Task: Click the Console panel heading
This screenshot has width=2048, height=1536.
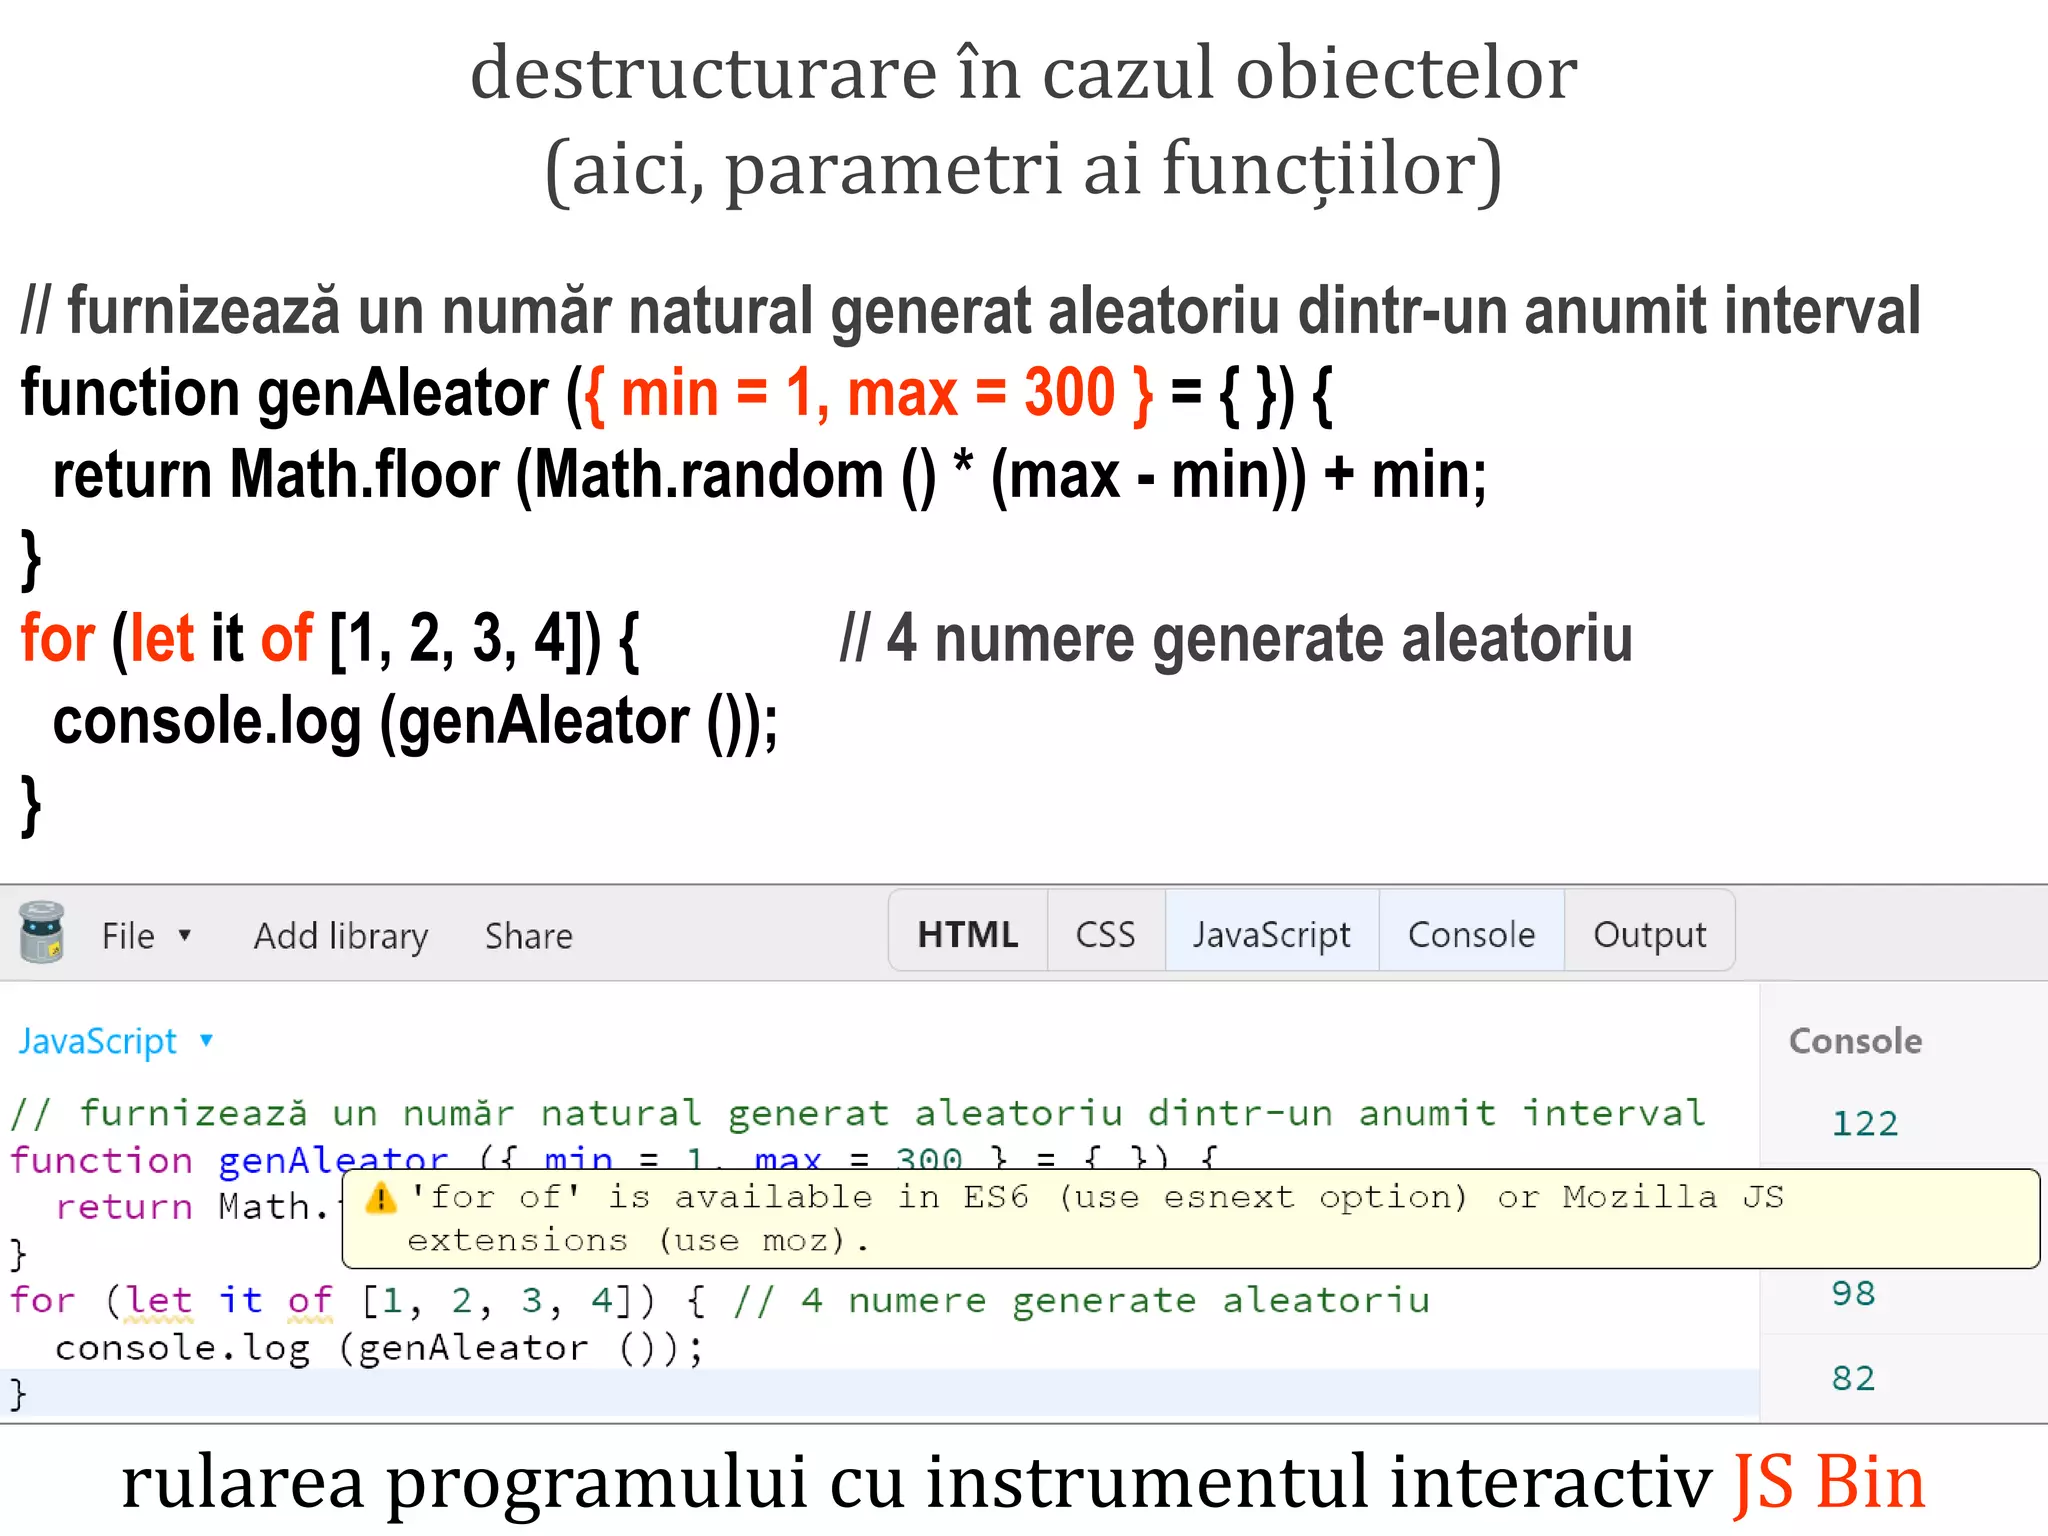Action: tap(1855, 1041)
